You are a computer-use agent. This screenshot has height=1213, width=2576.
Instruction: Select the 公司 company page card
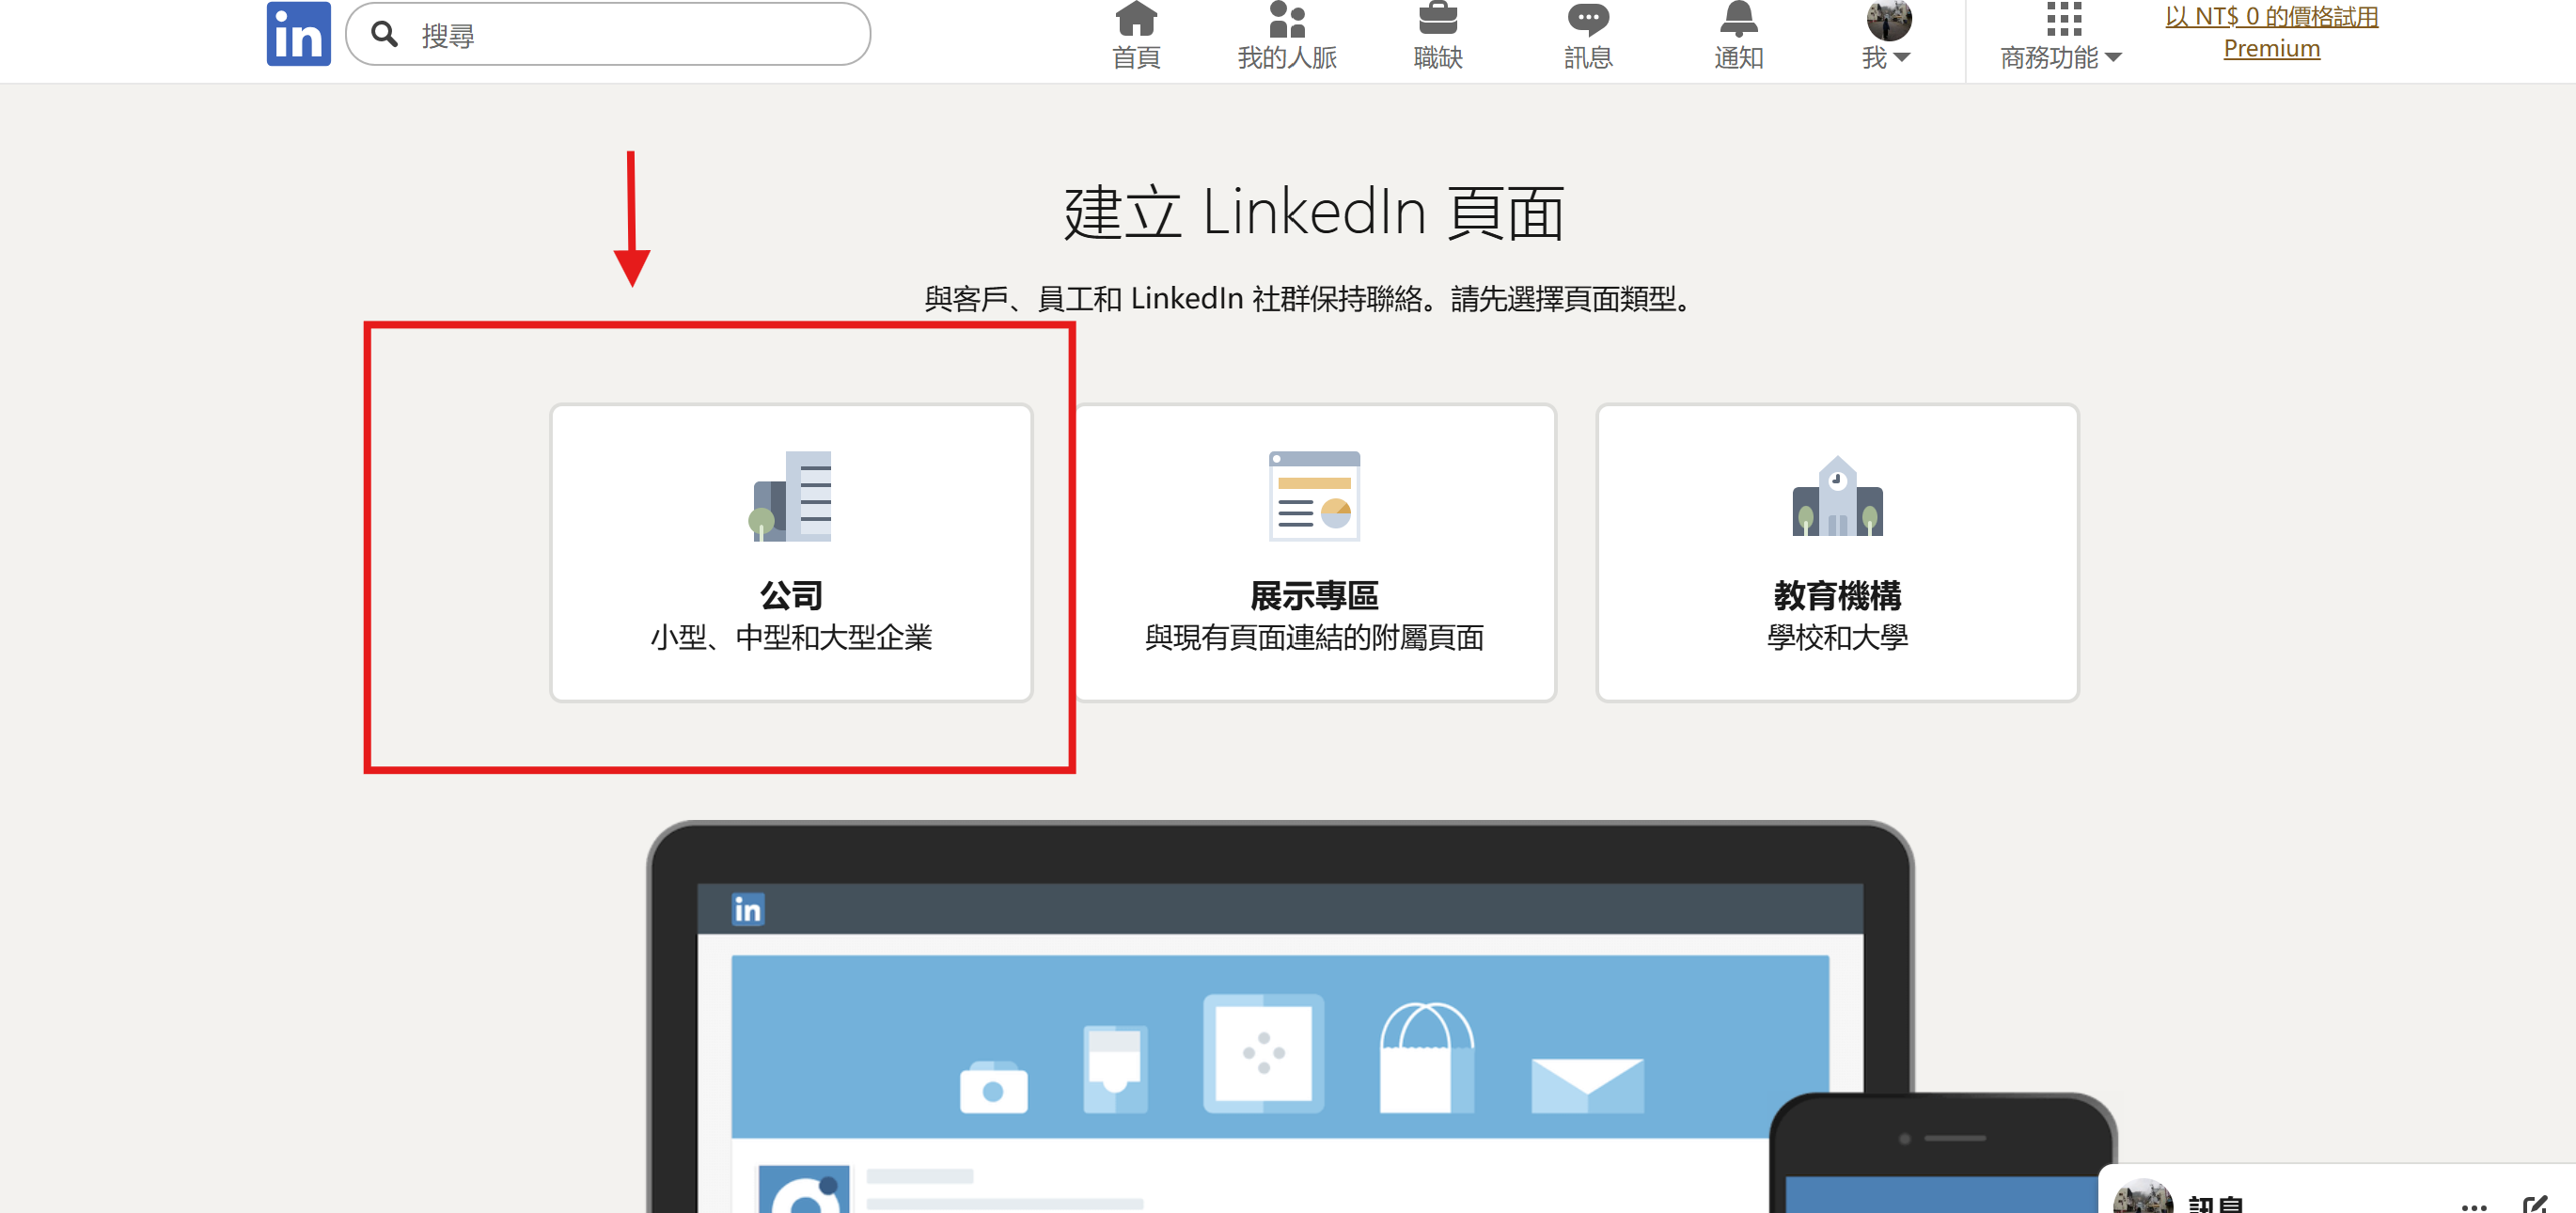[791, 553]
